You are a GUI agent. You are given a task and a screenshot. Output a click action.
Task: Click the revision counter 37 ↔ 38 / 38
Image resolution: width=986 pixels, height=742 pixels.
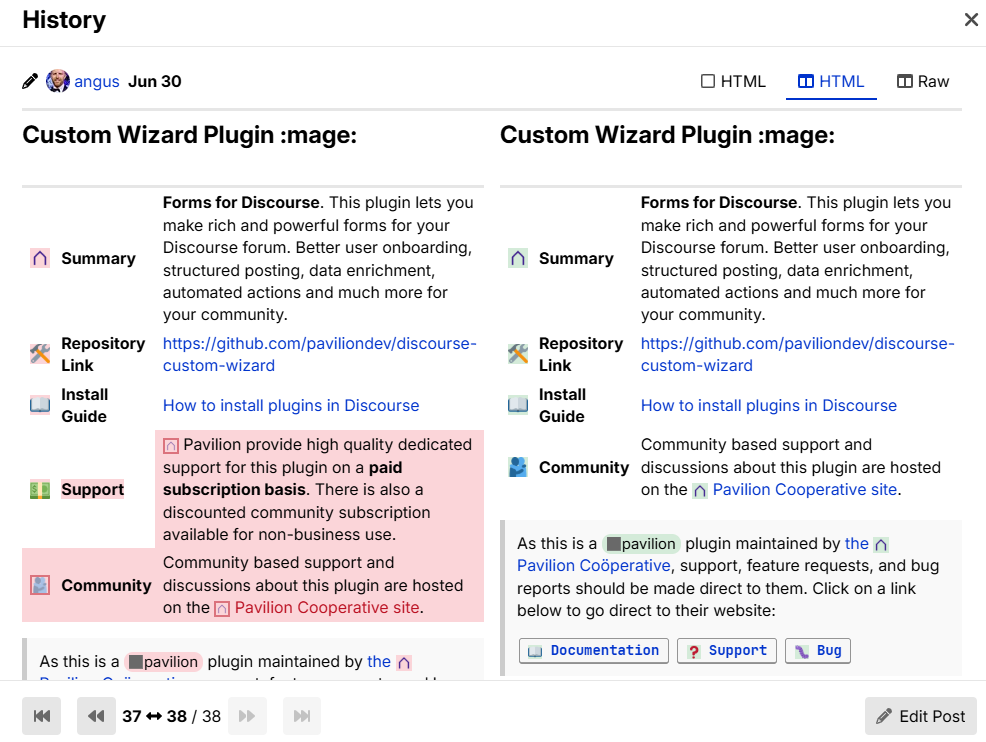(172, 716)
